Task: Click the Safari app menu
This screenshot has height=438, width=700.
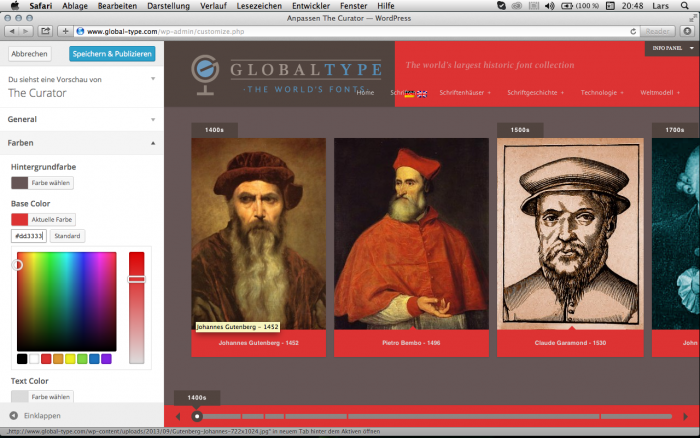Action: 41,6
